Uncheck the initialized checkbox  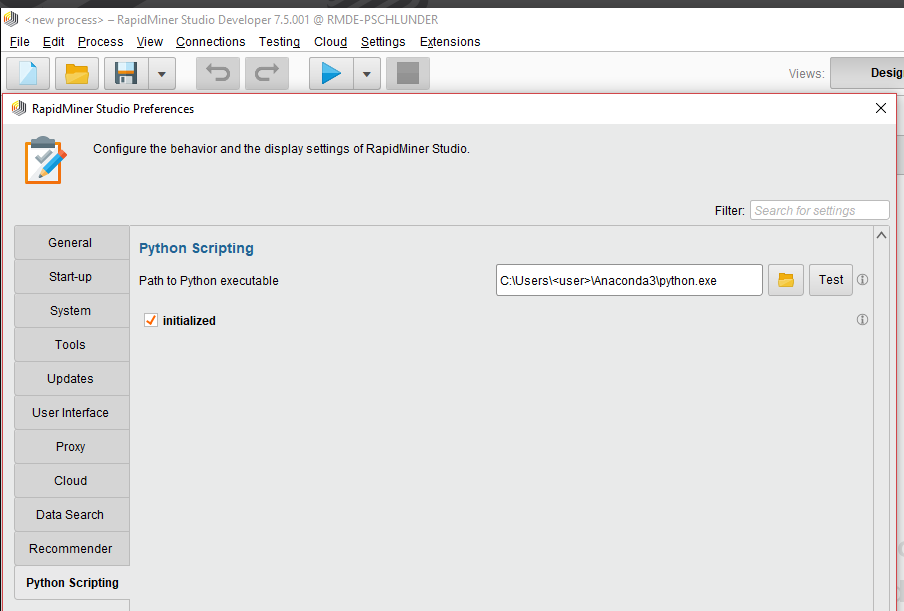[x=151, y=320]
